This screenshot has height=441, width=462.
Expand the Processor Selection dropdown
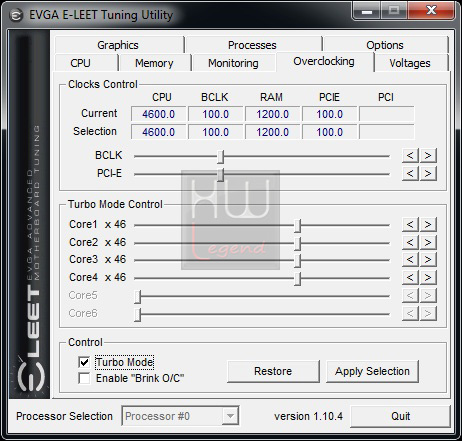230,416
